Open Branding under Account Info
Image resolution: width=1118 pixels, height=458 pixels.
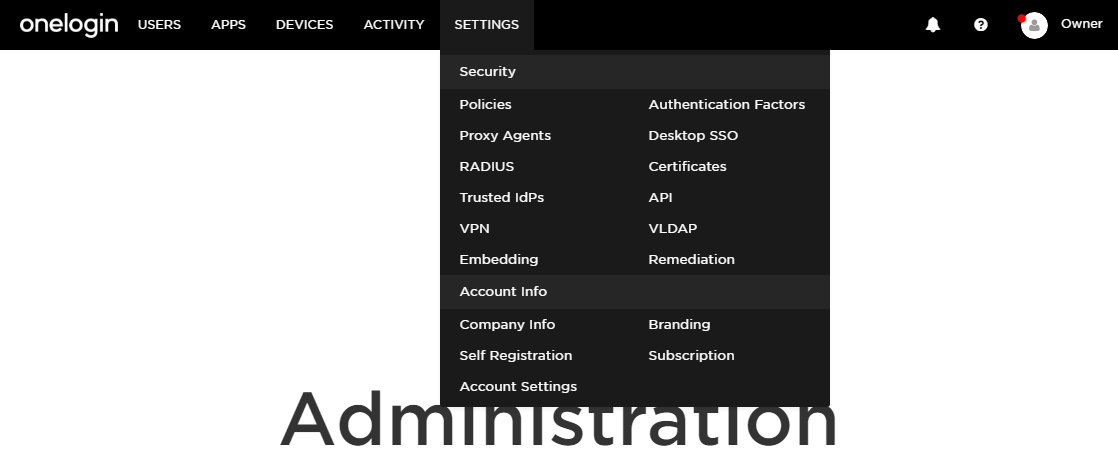click(679, 325)
